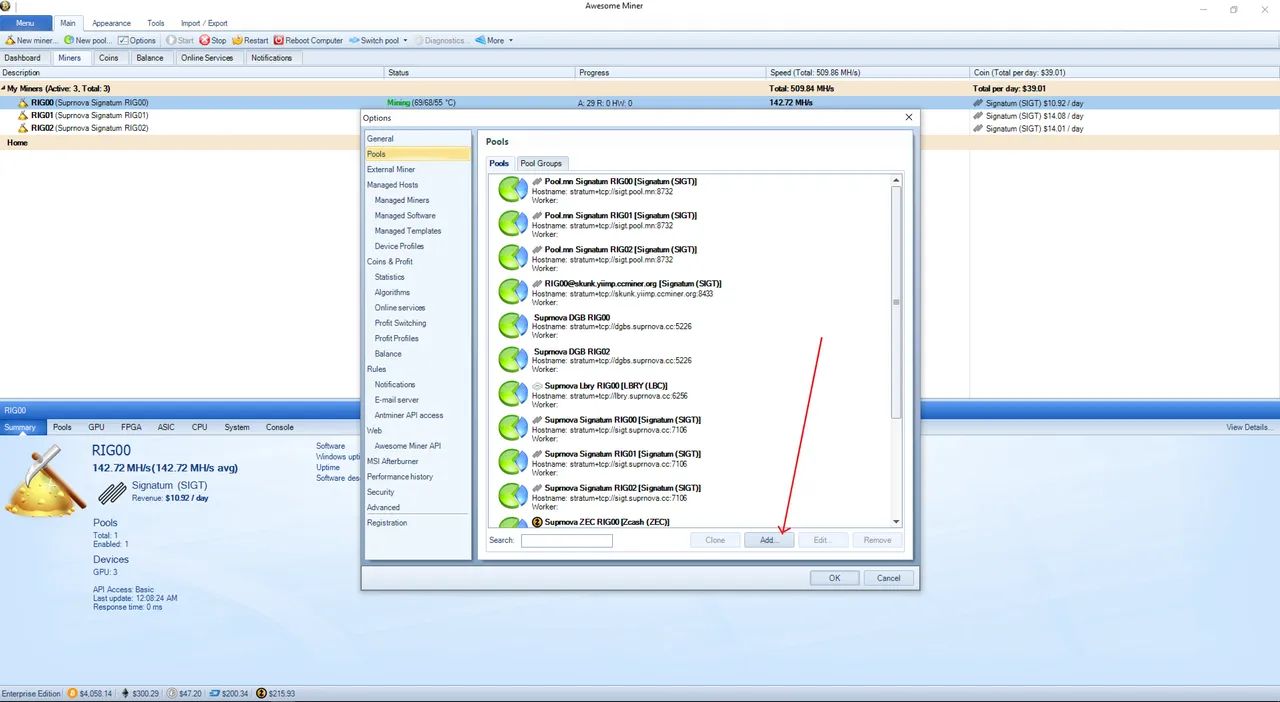
Task: Click the pool icon for Pool.mn Signatum RIG02
Action: coord(513,258)
